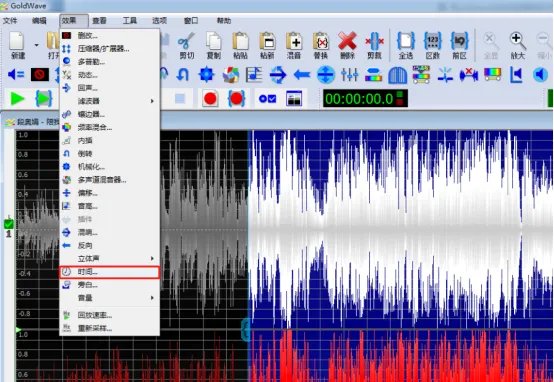Viewport: 554px width, 382px height.
Task: Click the round blue speaker volume icon
Action: [541, 75]
